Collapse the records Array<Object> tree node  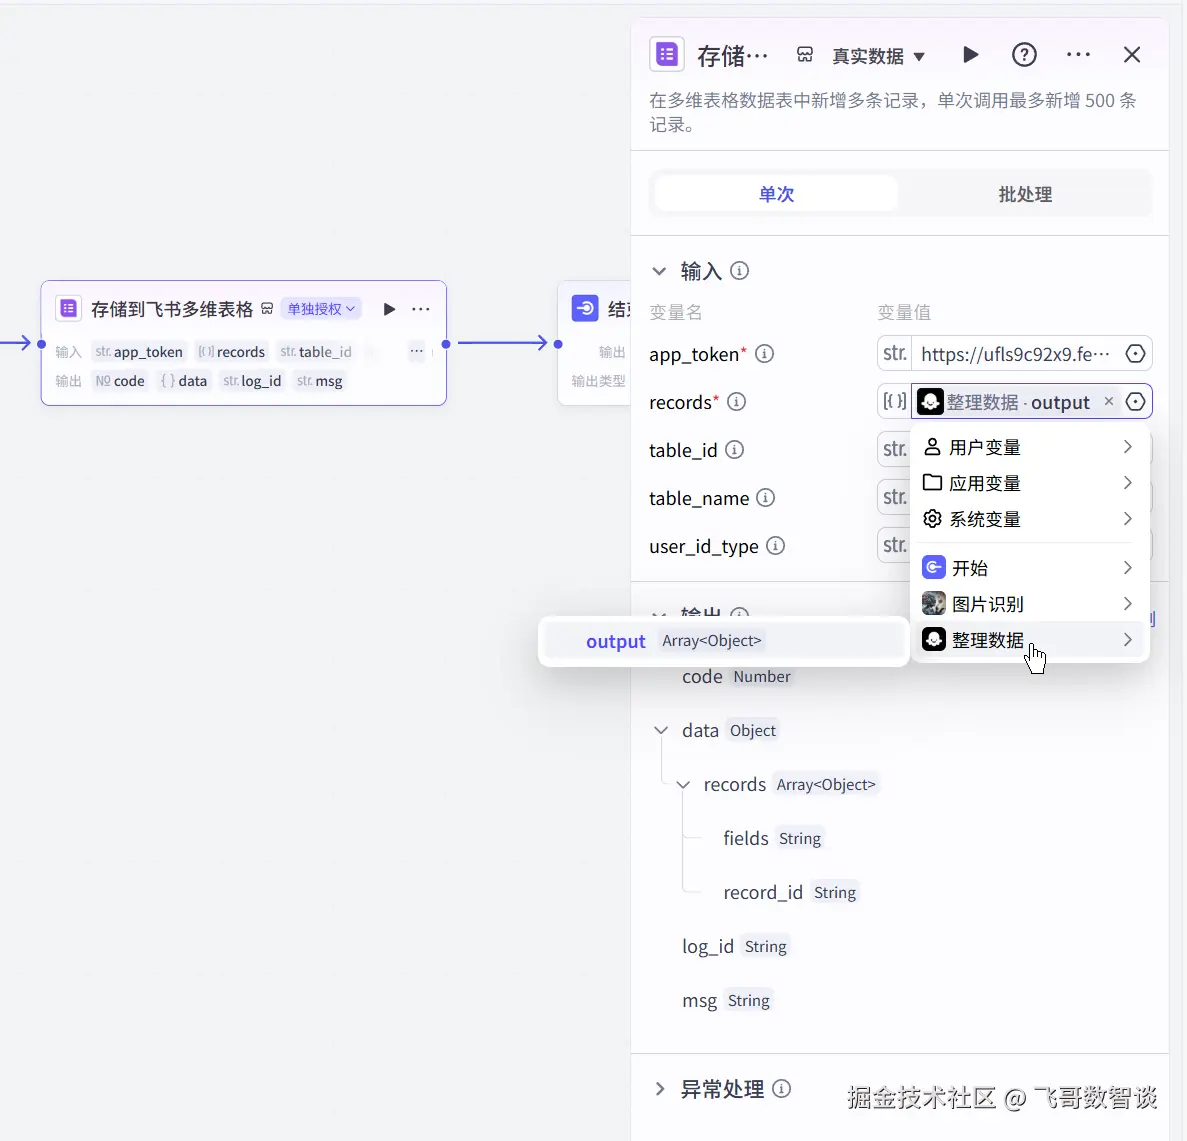pyautogui.click(x=683, y=784)
